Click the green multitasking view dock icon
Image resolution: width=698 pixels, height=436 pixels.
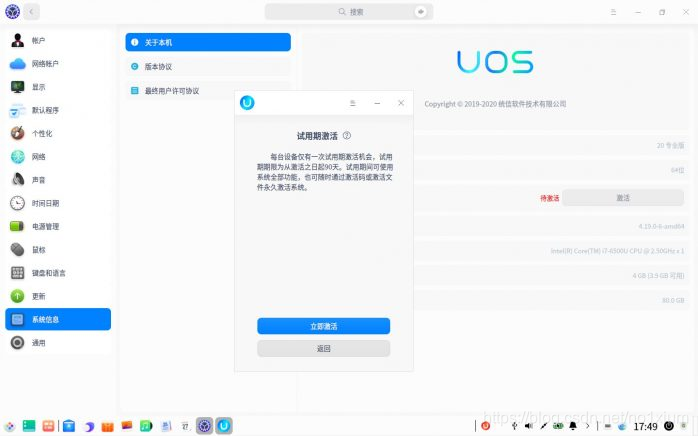pyautogui.click(x=29, y=426)
